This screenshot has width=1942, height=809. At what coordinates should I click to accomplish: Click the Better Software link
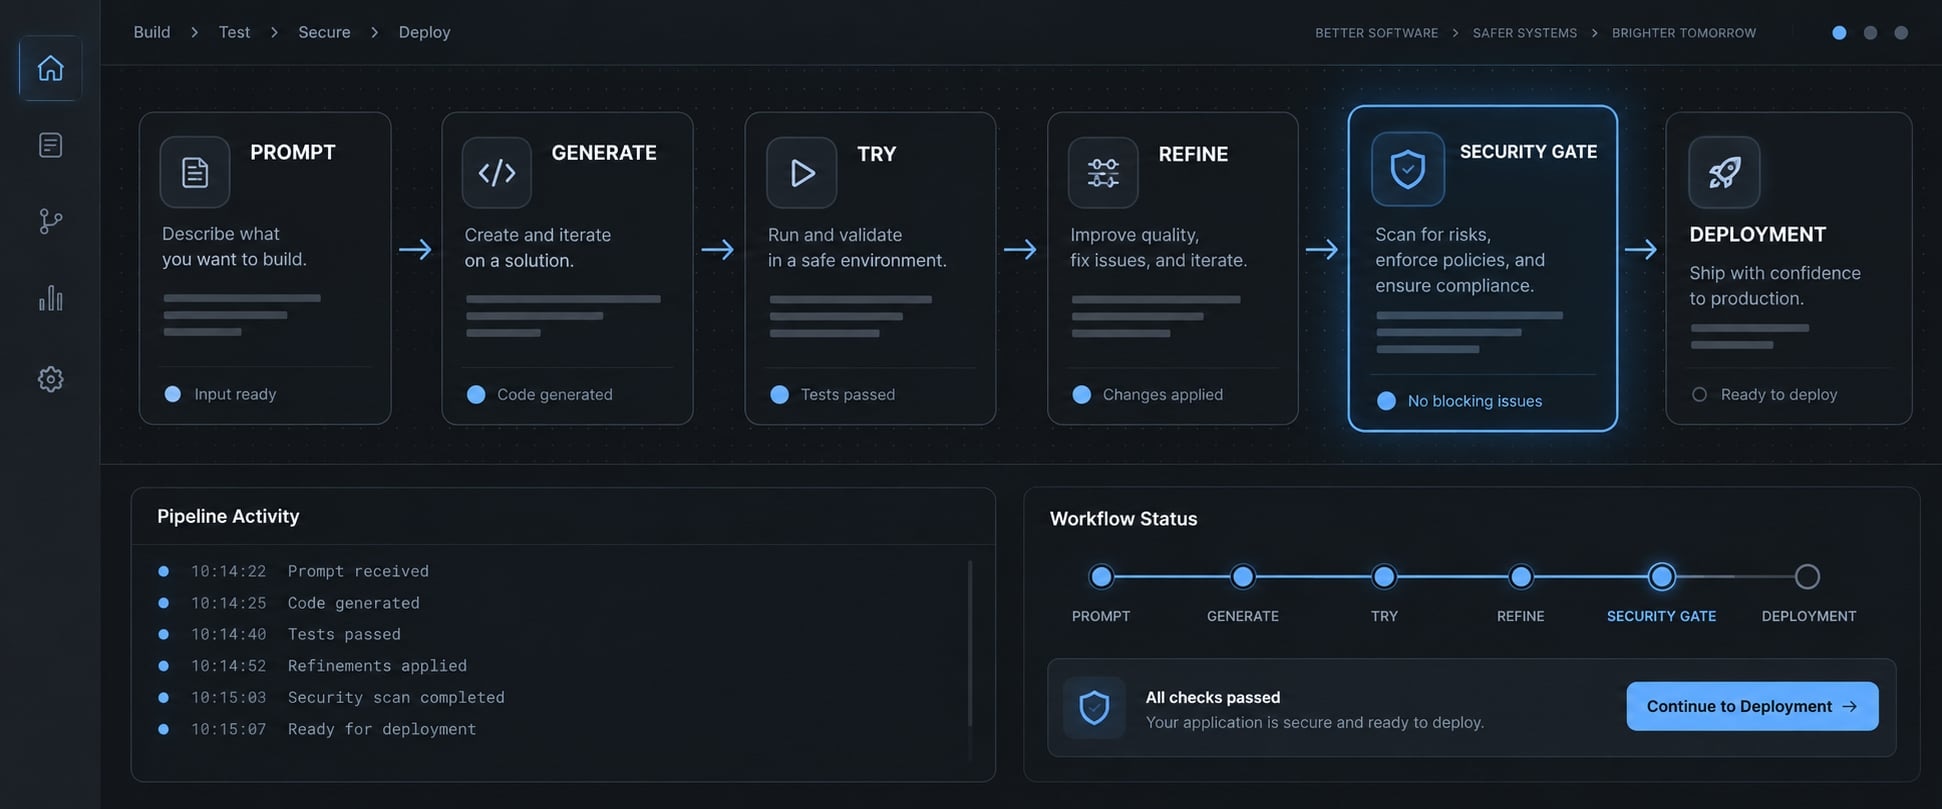(1376, 33)
